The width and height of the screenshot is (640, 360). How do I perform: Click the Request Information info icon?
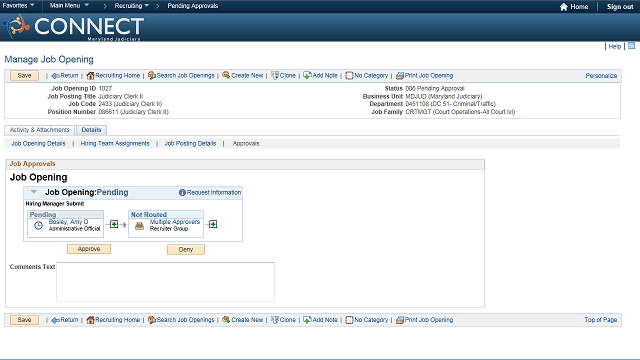182,193
